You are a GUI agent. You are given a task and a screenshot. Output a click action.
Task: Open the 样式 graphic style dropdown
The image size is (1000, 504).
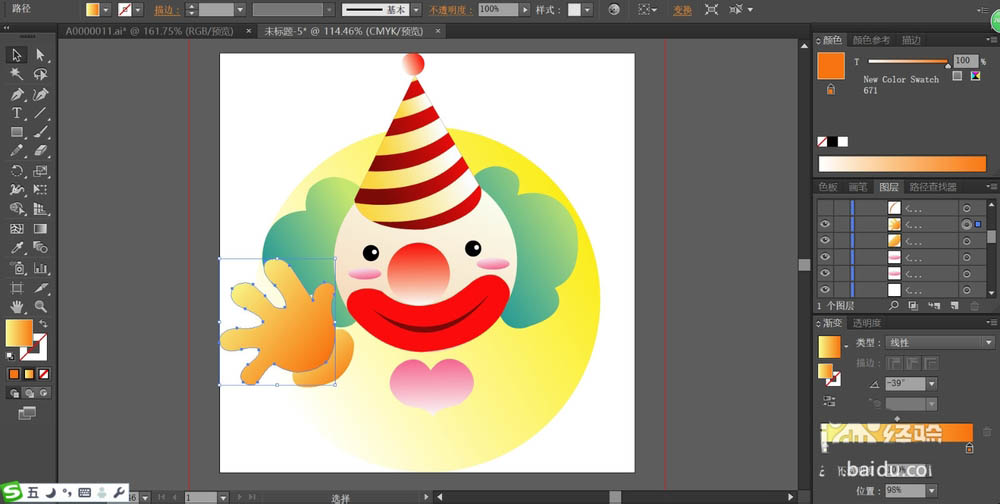pyautogui.click(x=587, y=10)
